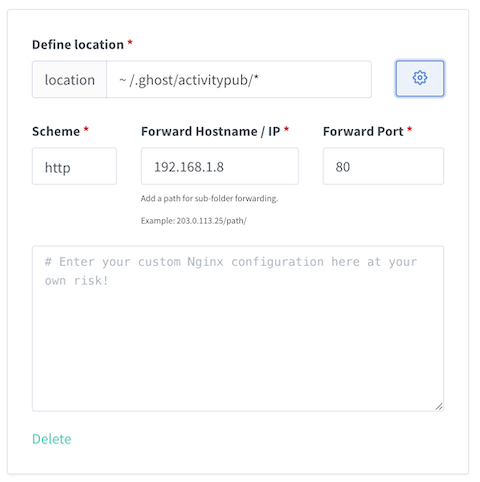Click the red asterisk beside Forward Port
This screenshot has height=482, width=480.
(x=410, y=129)
